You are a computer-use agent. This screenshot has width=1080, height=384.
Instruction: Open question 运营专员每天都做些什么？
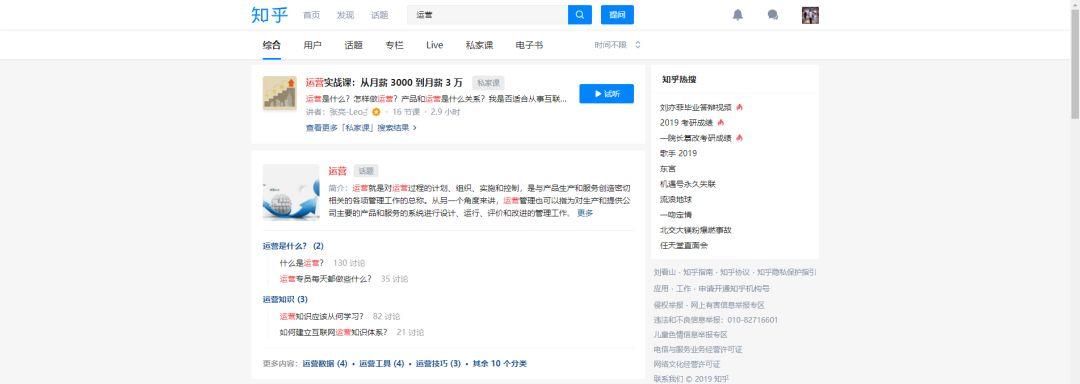click(326, 279)
